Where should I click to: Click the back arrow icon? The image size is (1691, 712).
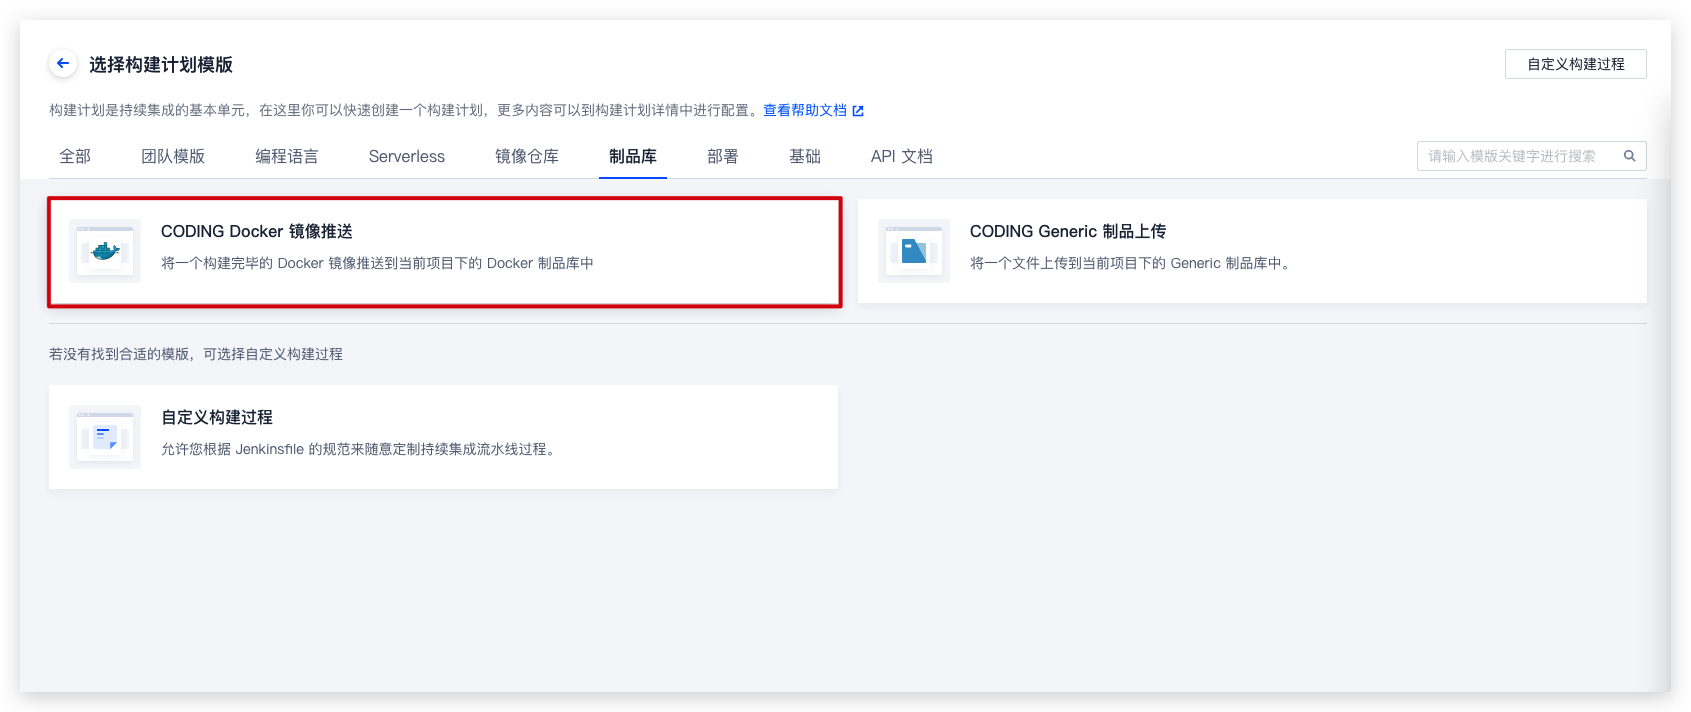63,63
